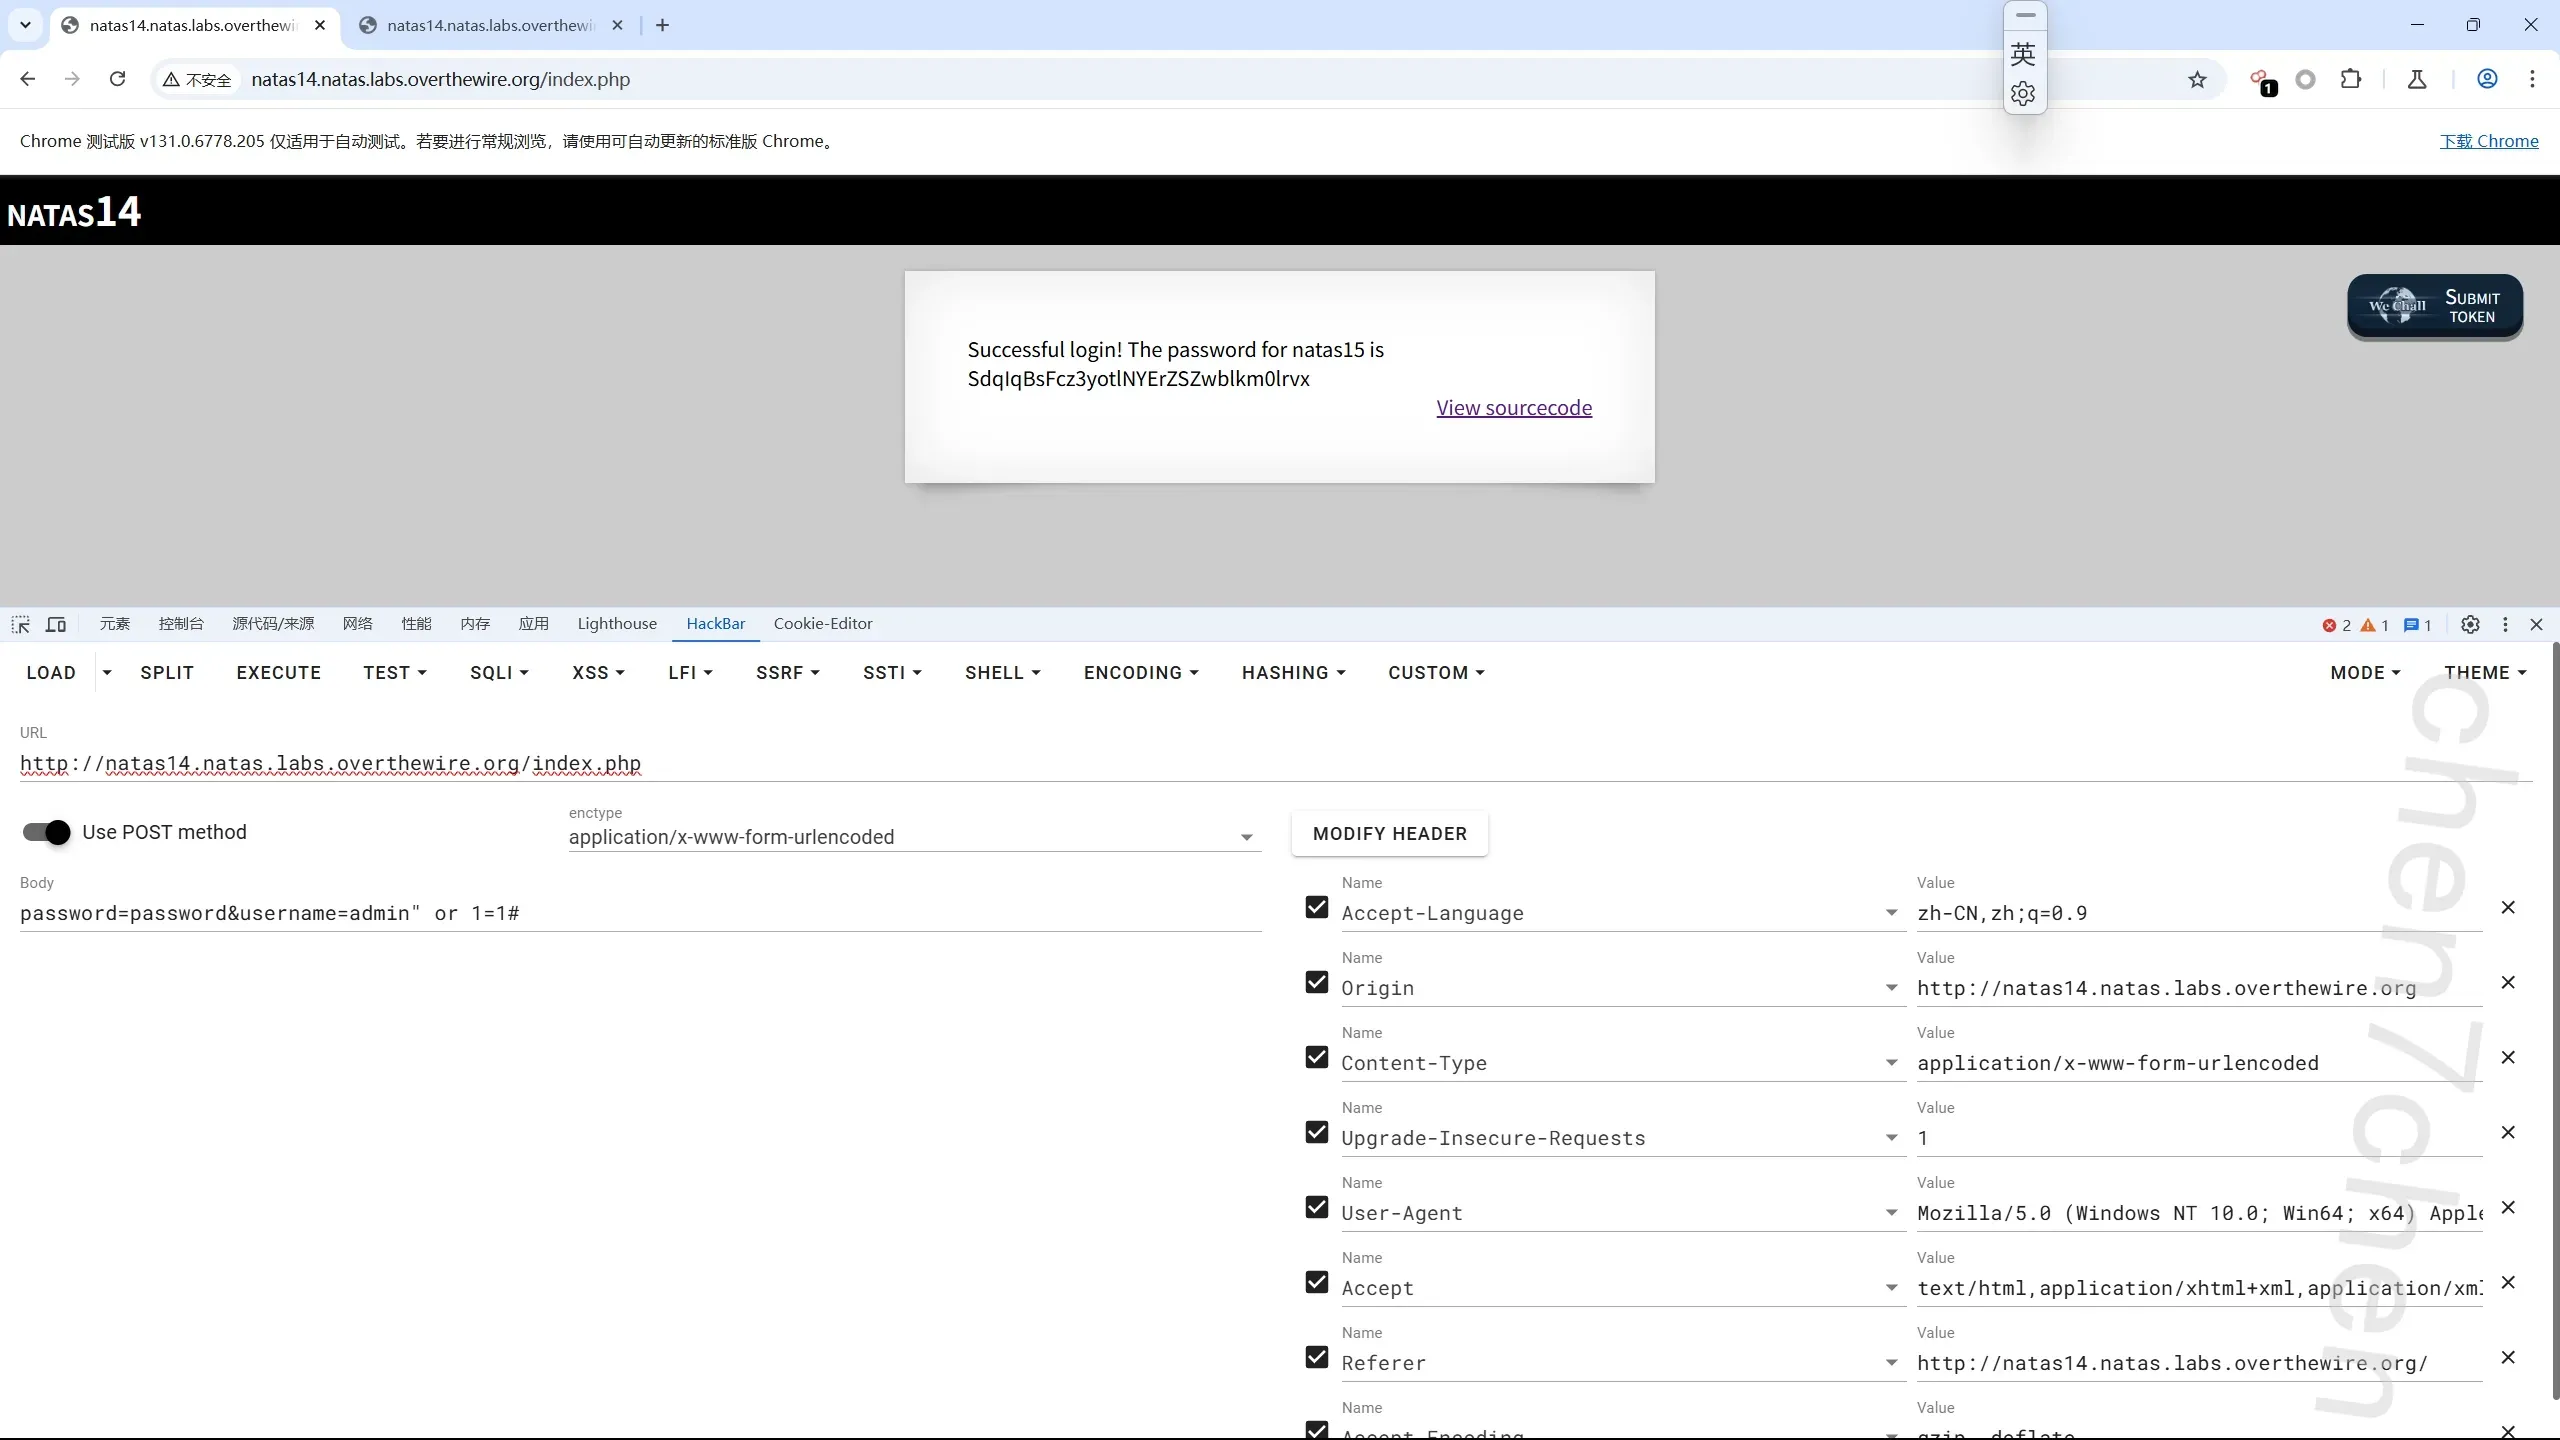Image resolution: width=2560 pixels, height=1440 pixels.
Task: Reload the page using refresh icon
Action: click(x=117, y=79)
